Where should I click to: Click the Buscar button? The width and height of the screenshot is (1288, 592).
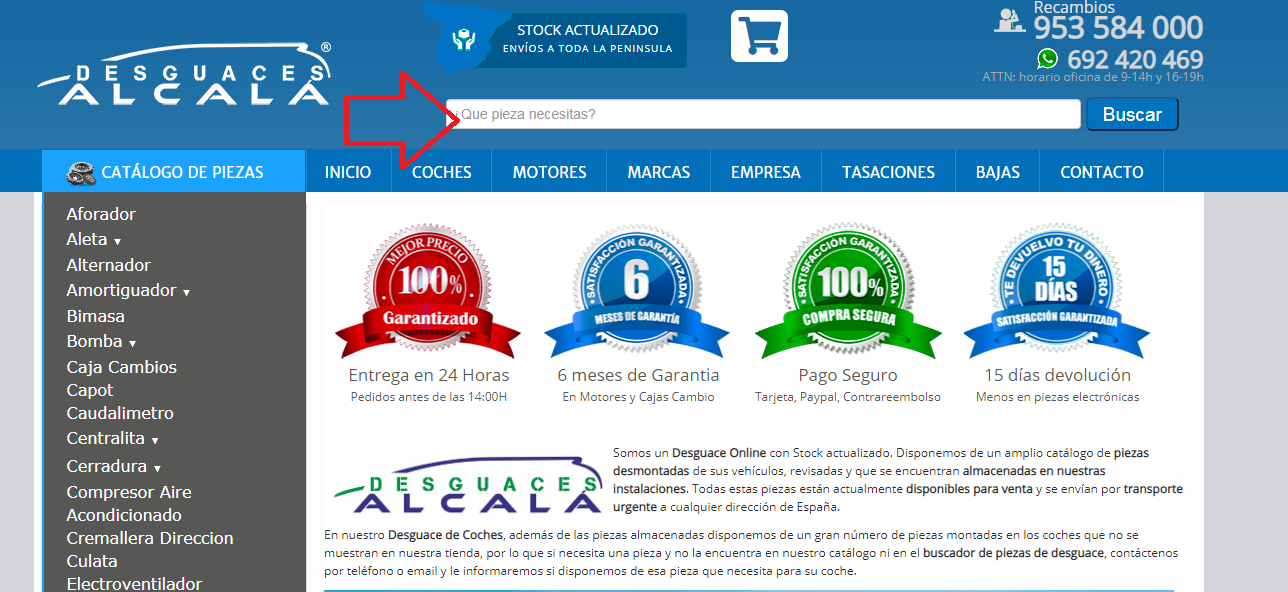tap(1132, 114)
